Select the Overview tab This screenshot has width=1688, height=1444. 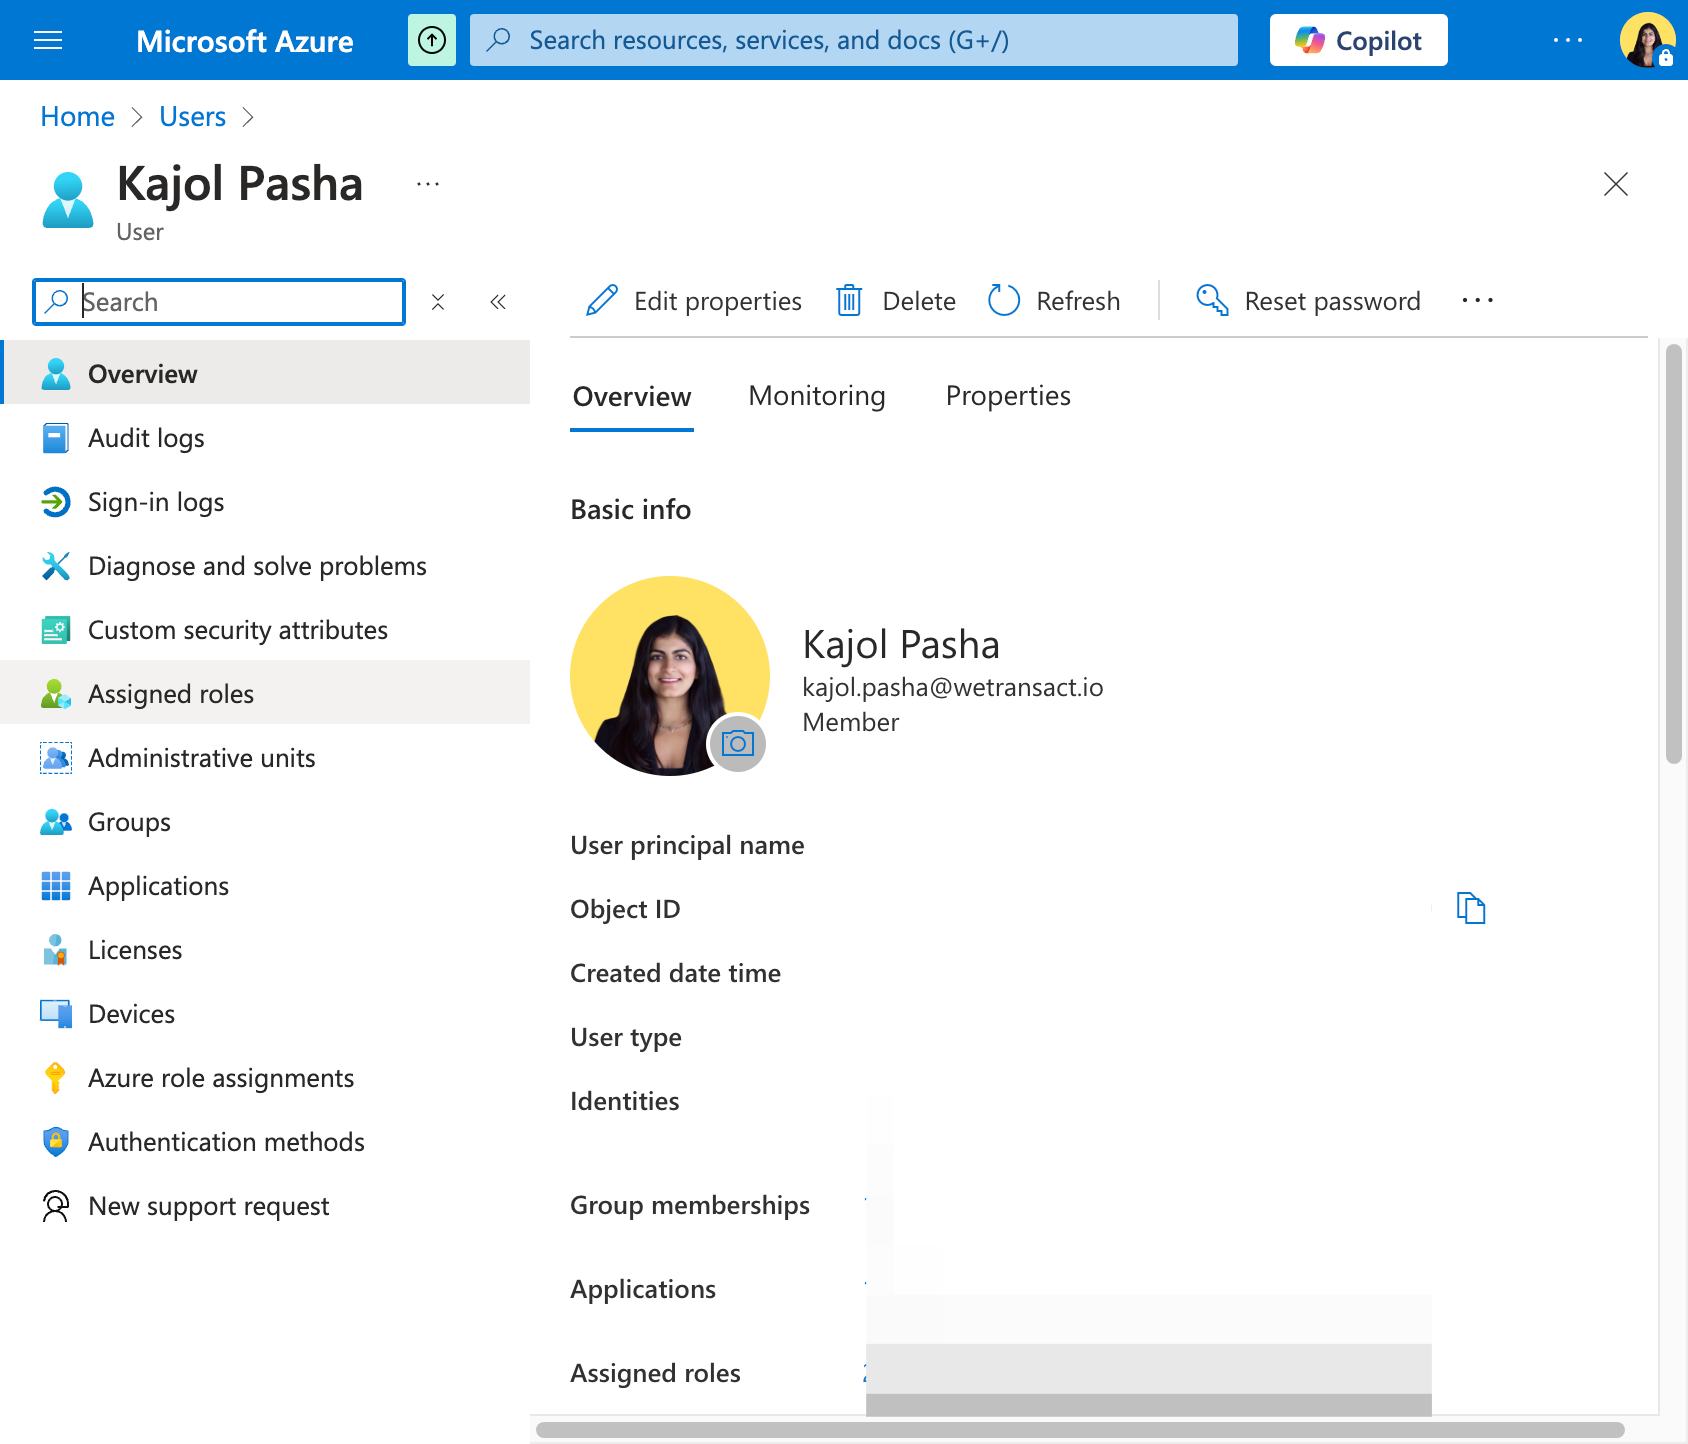pyautogui.click(x=632, y=397)
